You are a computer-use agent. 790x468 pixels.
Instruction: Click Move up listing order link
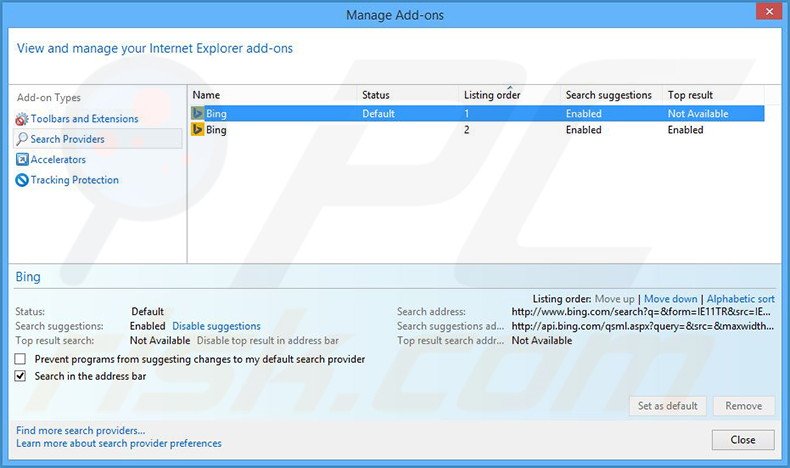click(x=615, y=299)
